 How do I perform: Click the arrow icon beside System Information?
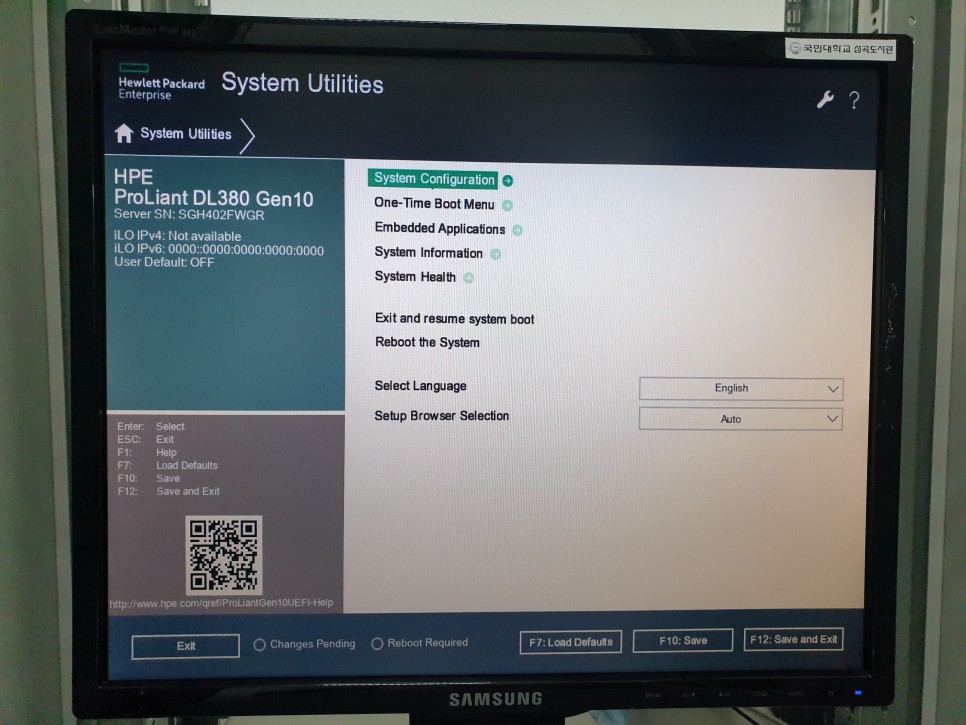pos(495,254)
